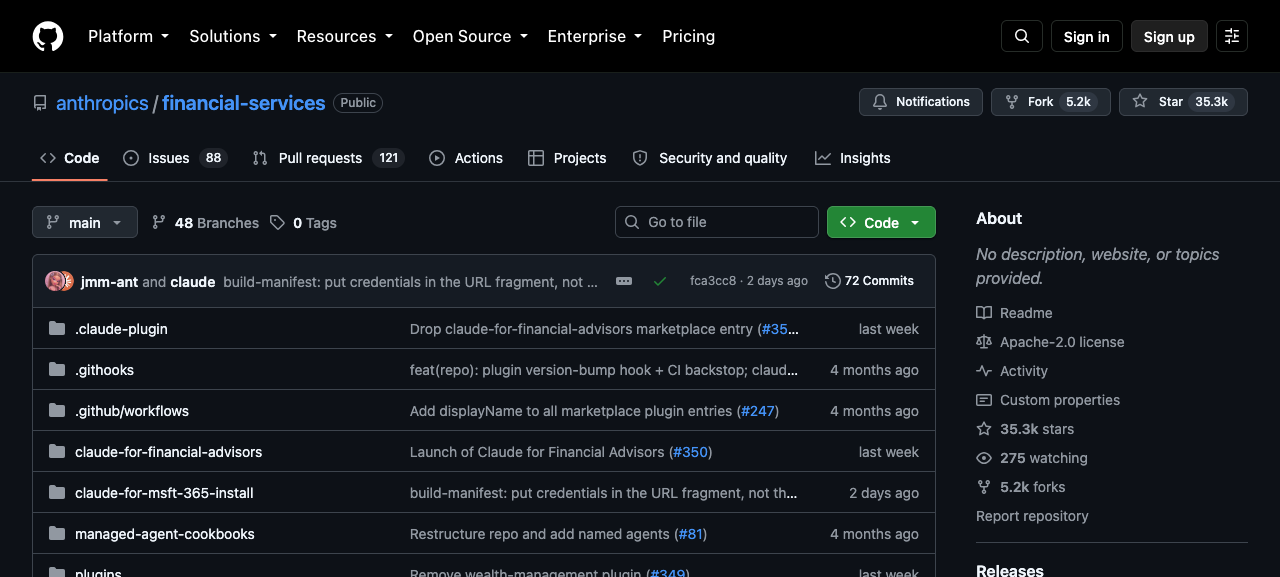Click the icon next to Custom properties
Viewport: 1280px width, 577px height.
click(984, 400)
